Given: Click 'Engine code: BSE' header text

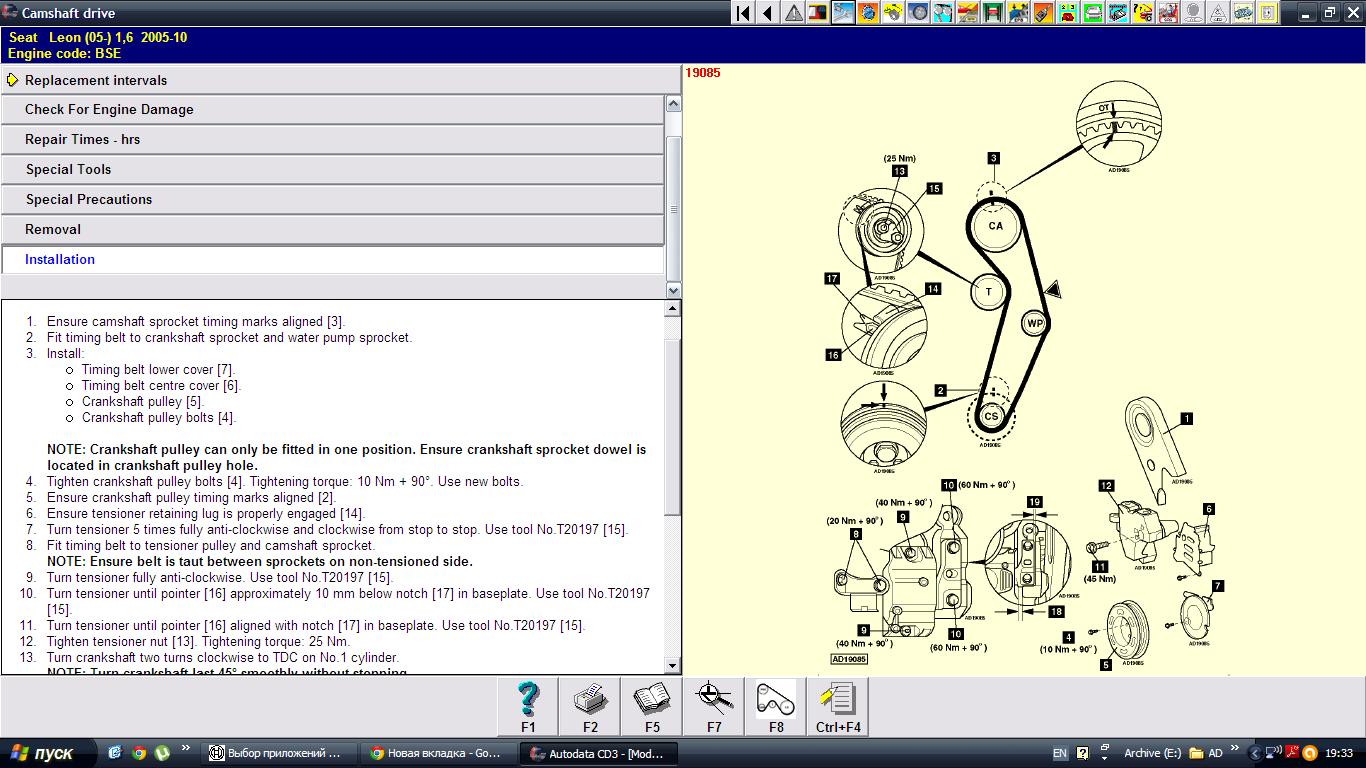Looking at the screenshot, I should (x=65, y=54).
